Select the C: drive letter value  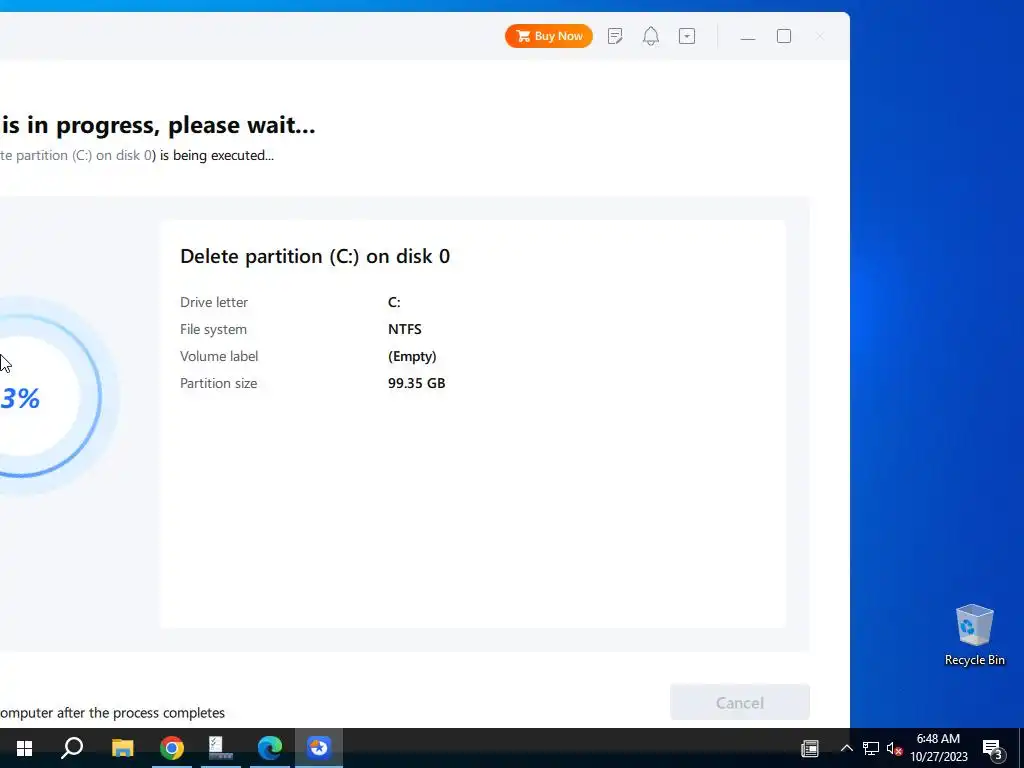[394, 302]
